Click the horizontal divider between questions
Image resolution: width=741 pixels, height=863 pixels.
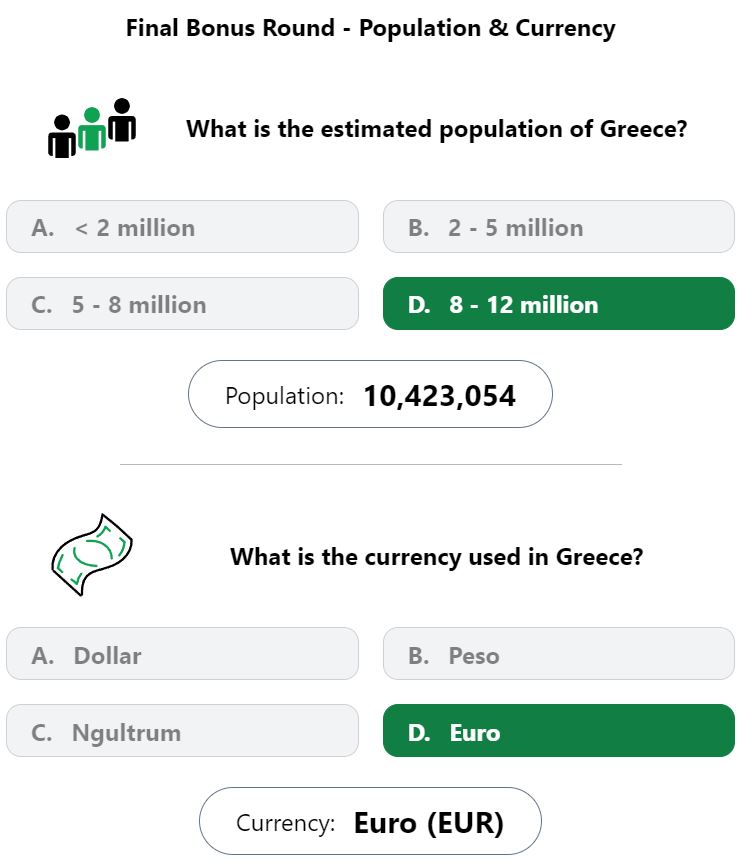tap(370, 465)
